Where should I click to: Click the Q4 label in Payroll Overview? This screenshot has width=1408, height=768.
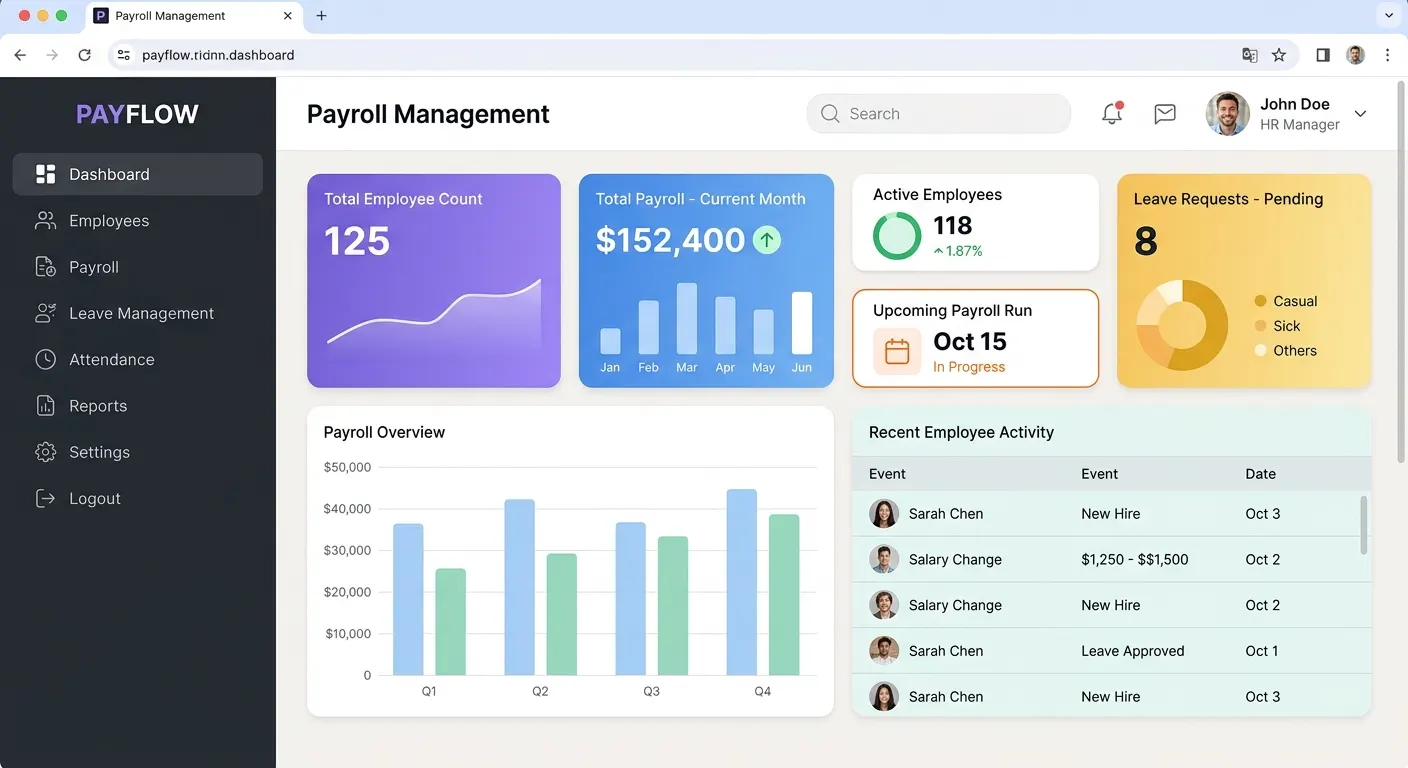[762, 691]
